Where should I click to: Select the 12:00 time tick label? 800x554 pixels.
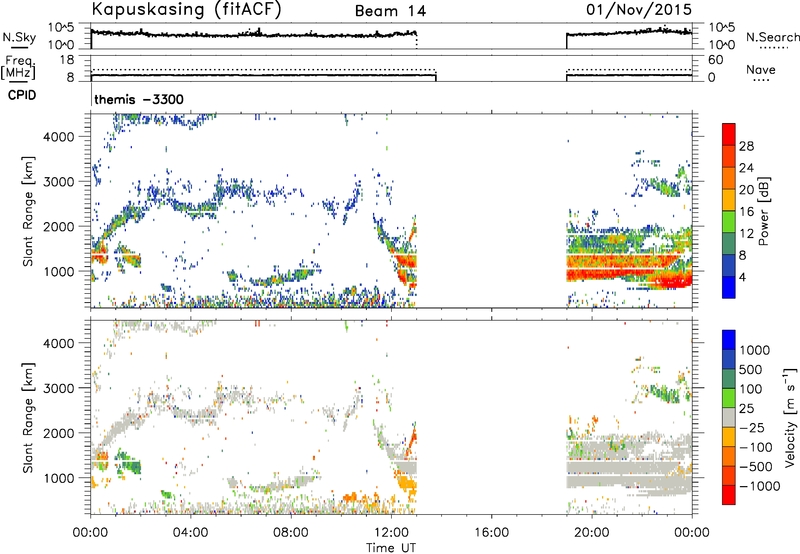click(x=391, y=533)
